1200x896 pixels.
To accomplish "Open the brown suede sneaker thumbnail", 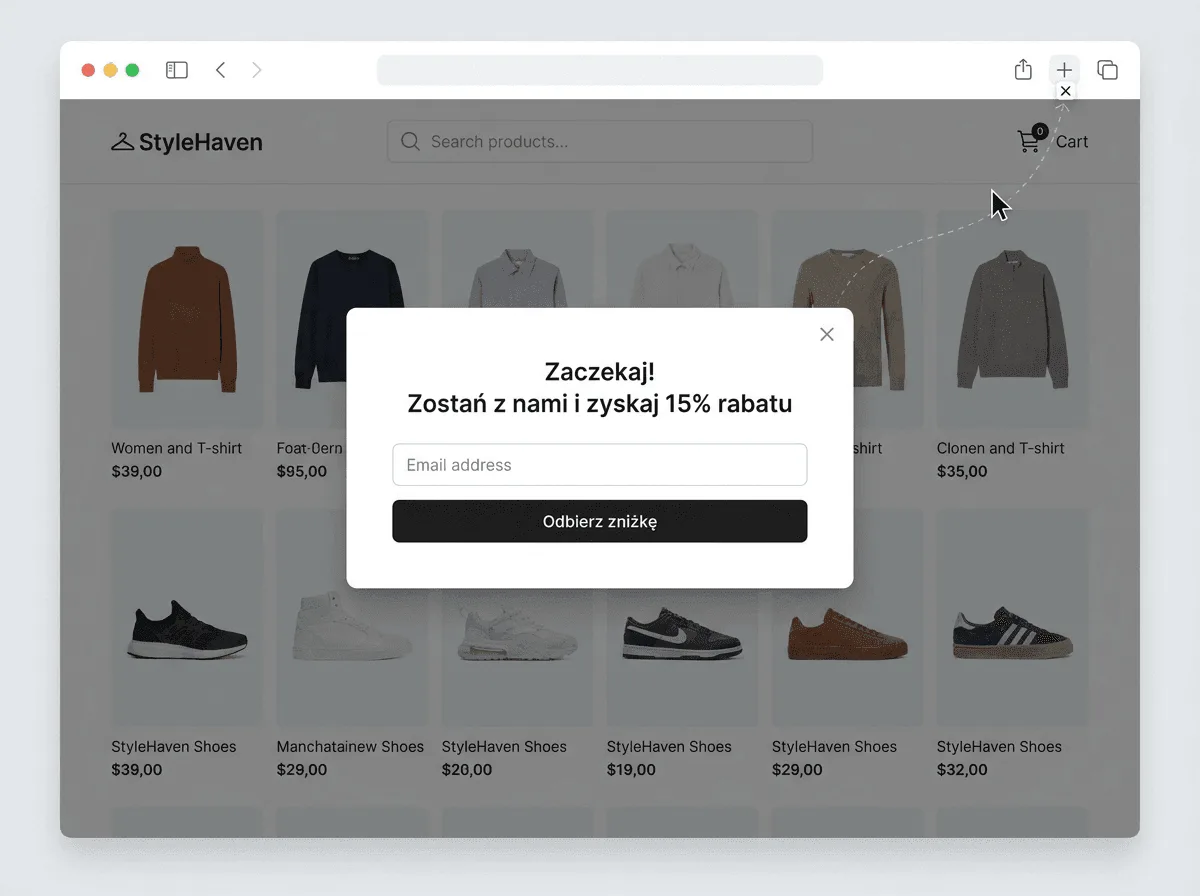I will point(847,618).
